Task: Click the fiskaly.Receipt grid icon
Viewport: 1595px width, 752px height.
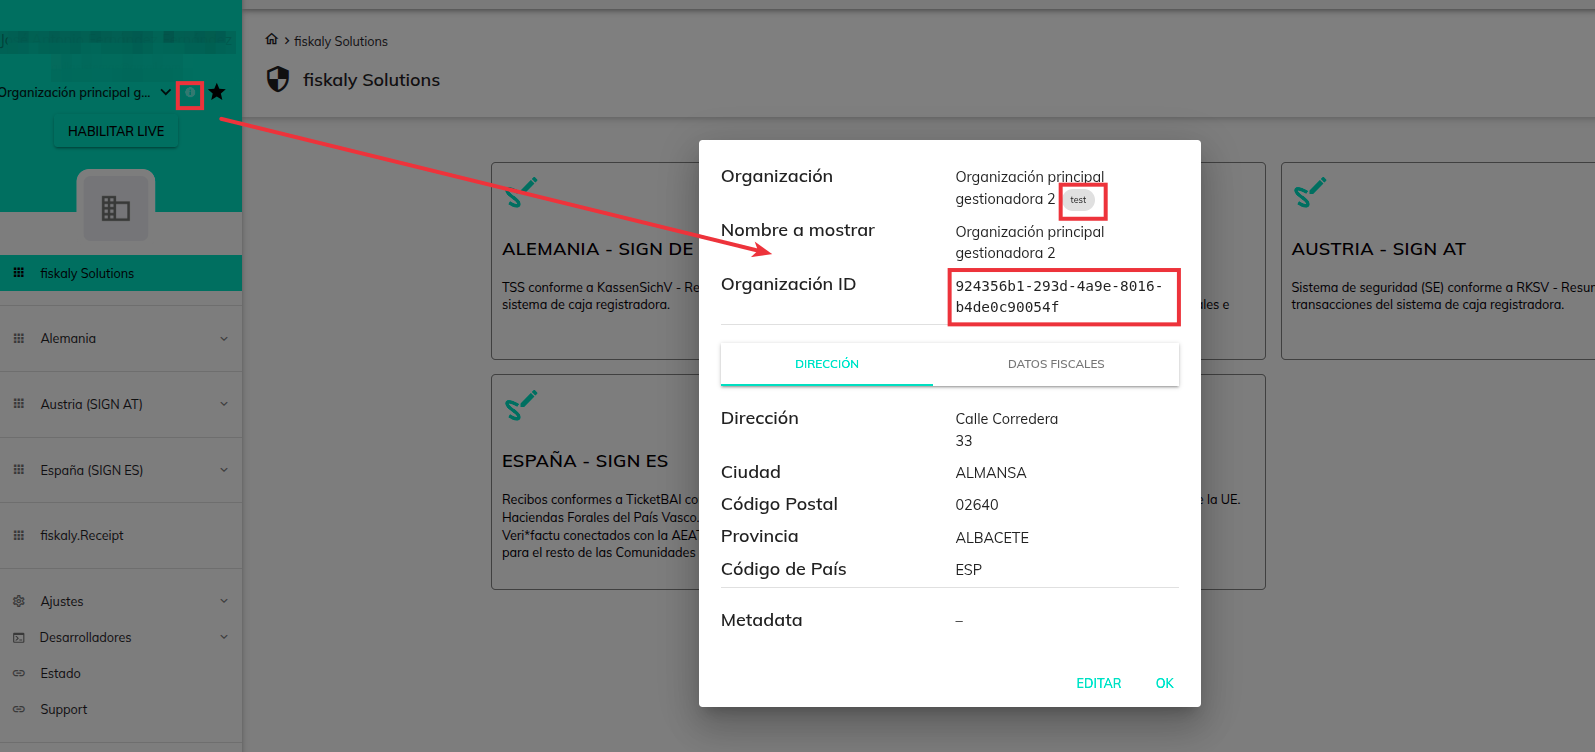Action: [19, 535]
